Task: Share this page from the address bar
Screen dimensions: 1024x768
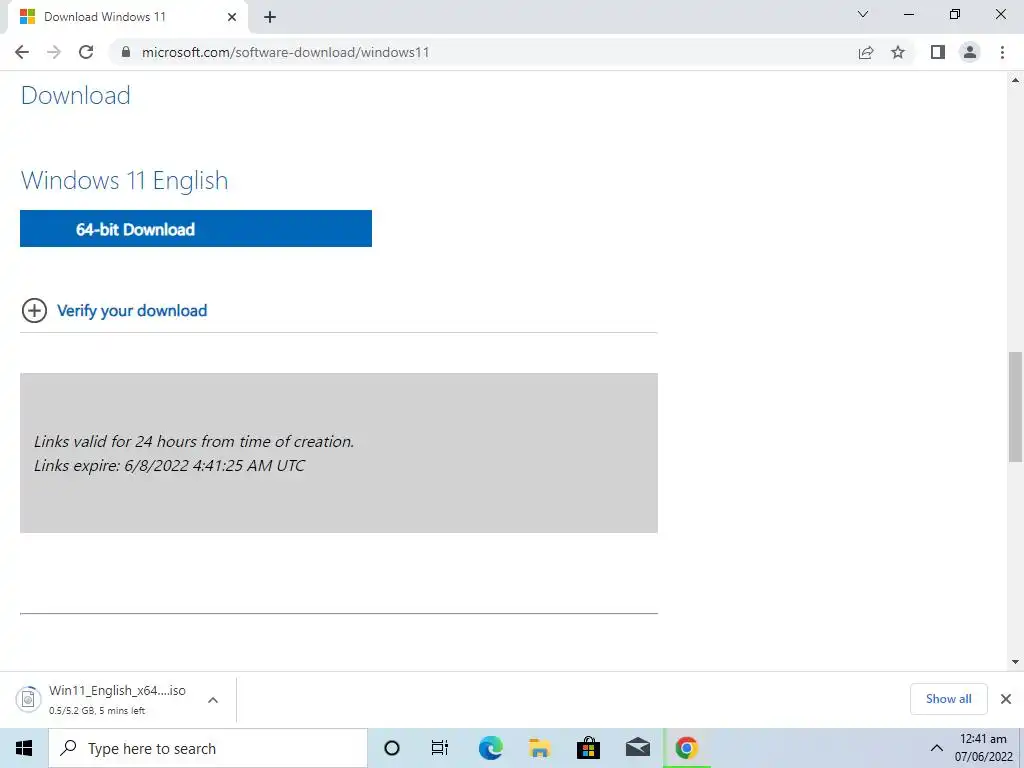Action: (866, 52)
